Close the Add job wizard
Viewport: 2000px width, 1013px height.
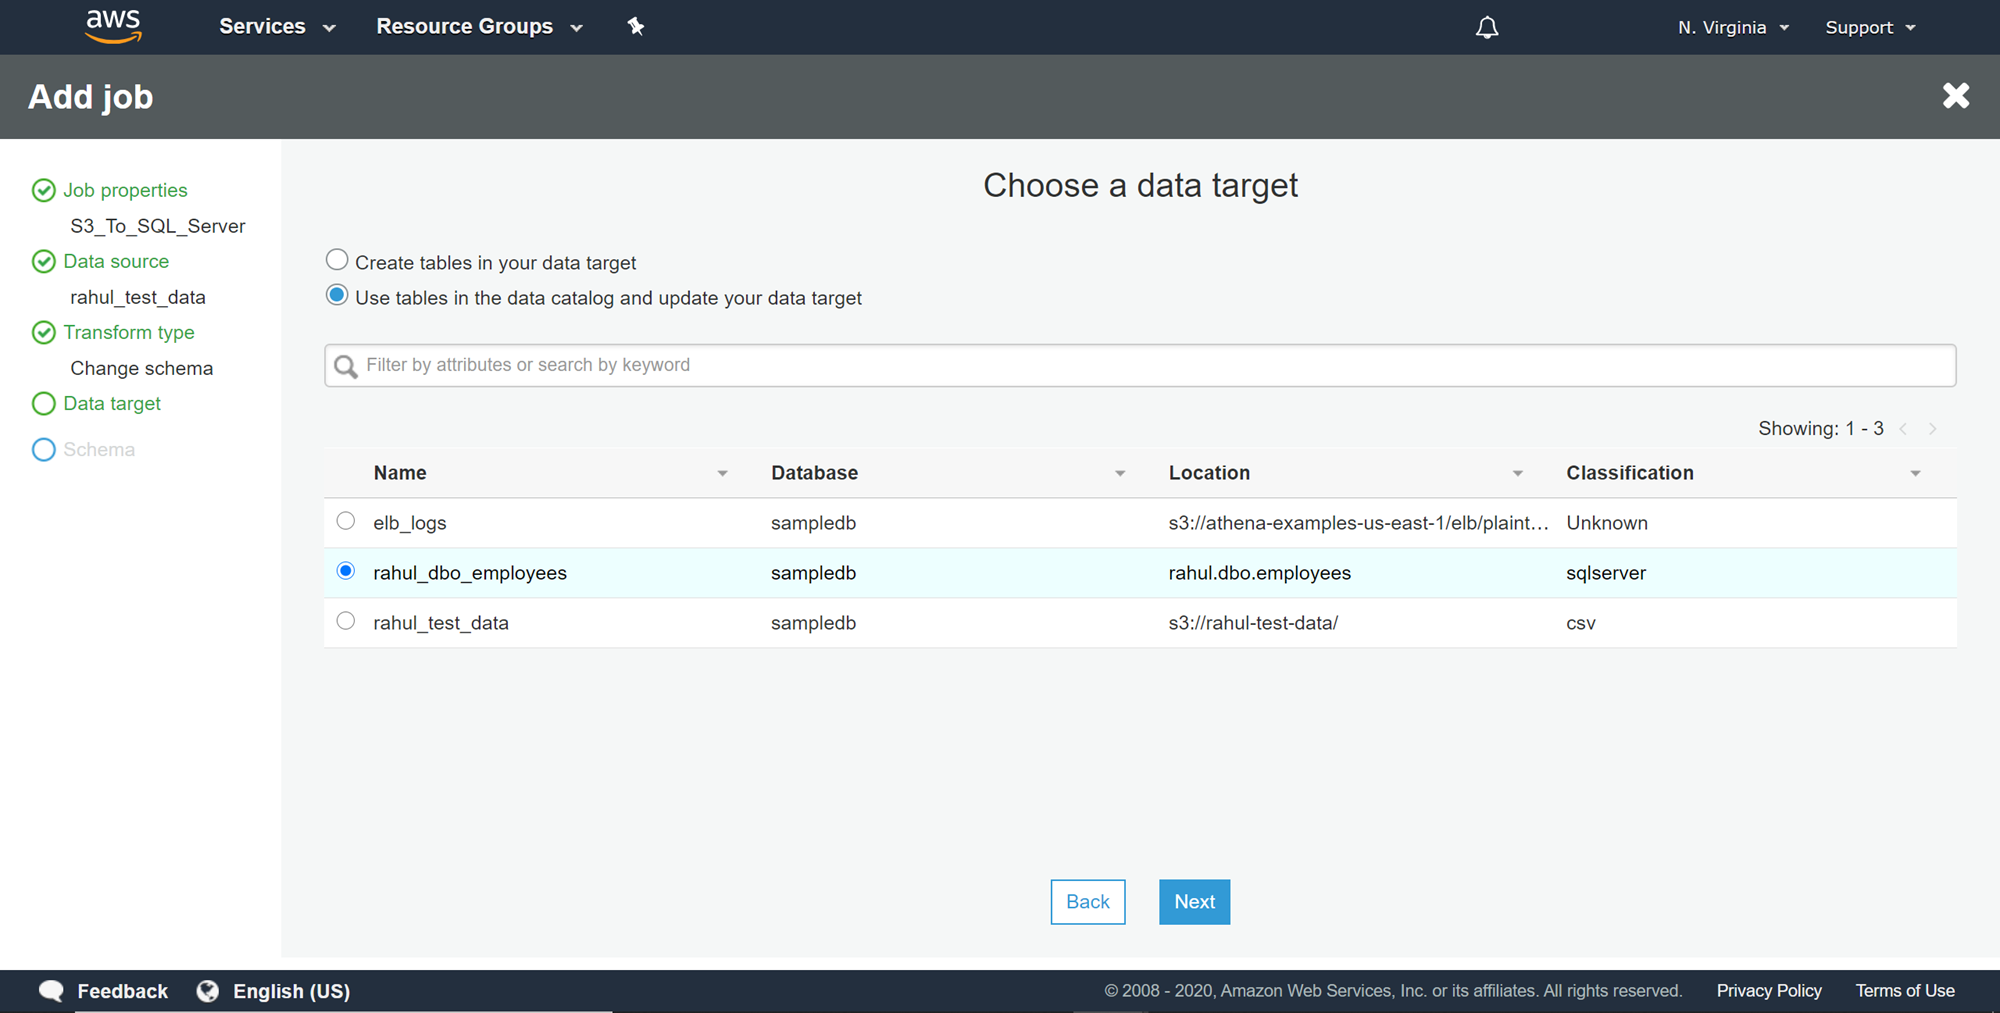1955,96
